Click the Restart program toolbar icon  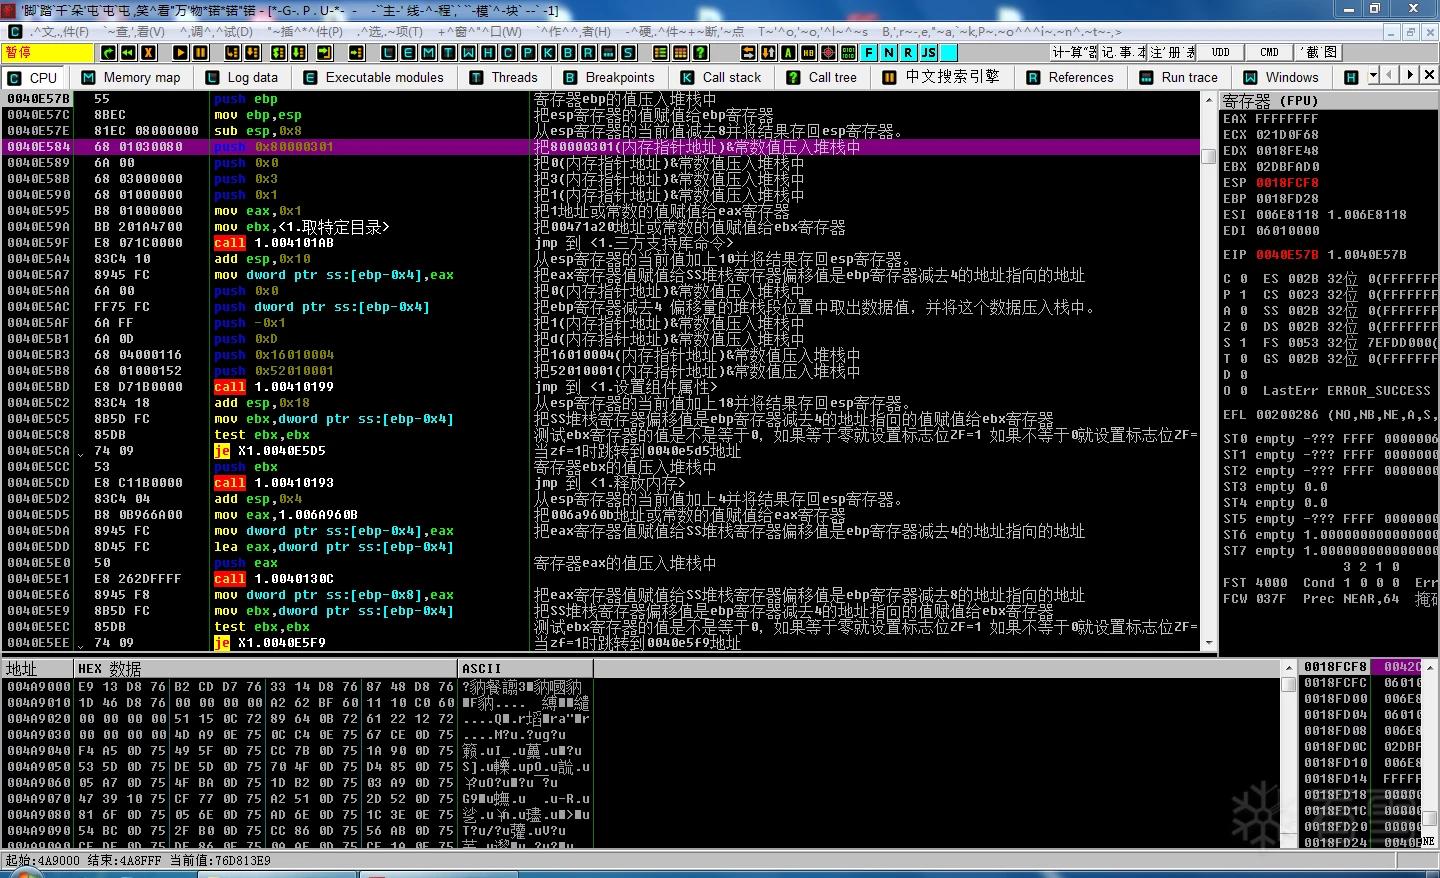click(x=108, y=52)
